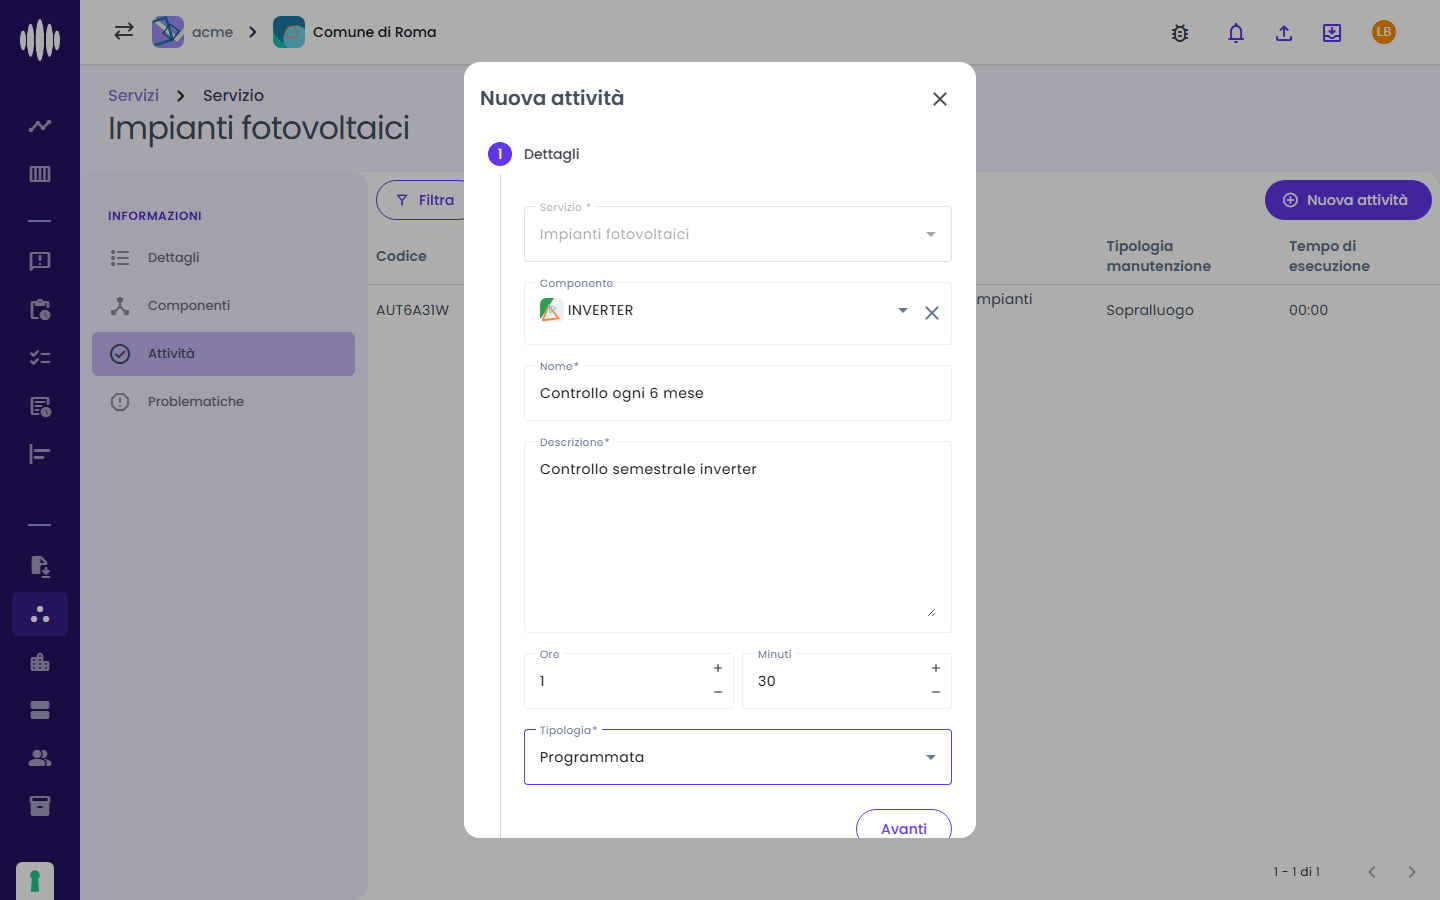Open the LB user avatar menu
The image size is (1440, 900).
[1384, 32]
